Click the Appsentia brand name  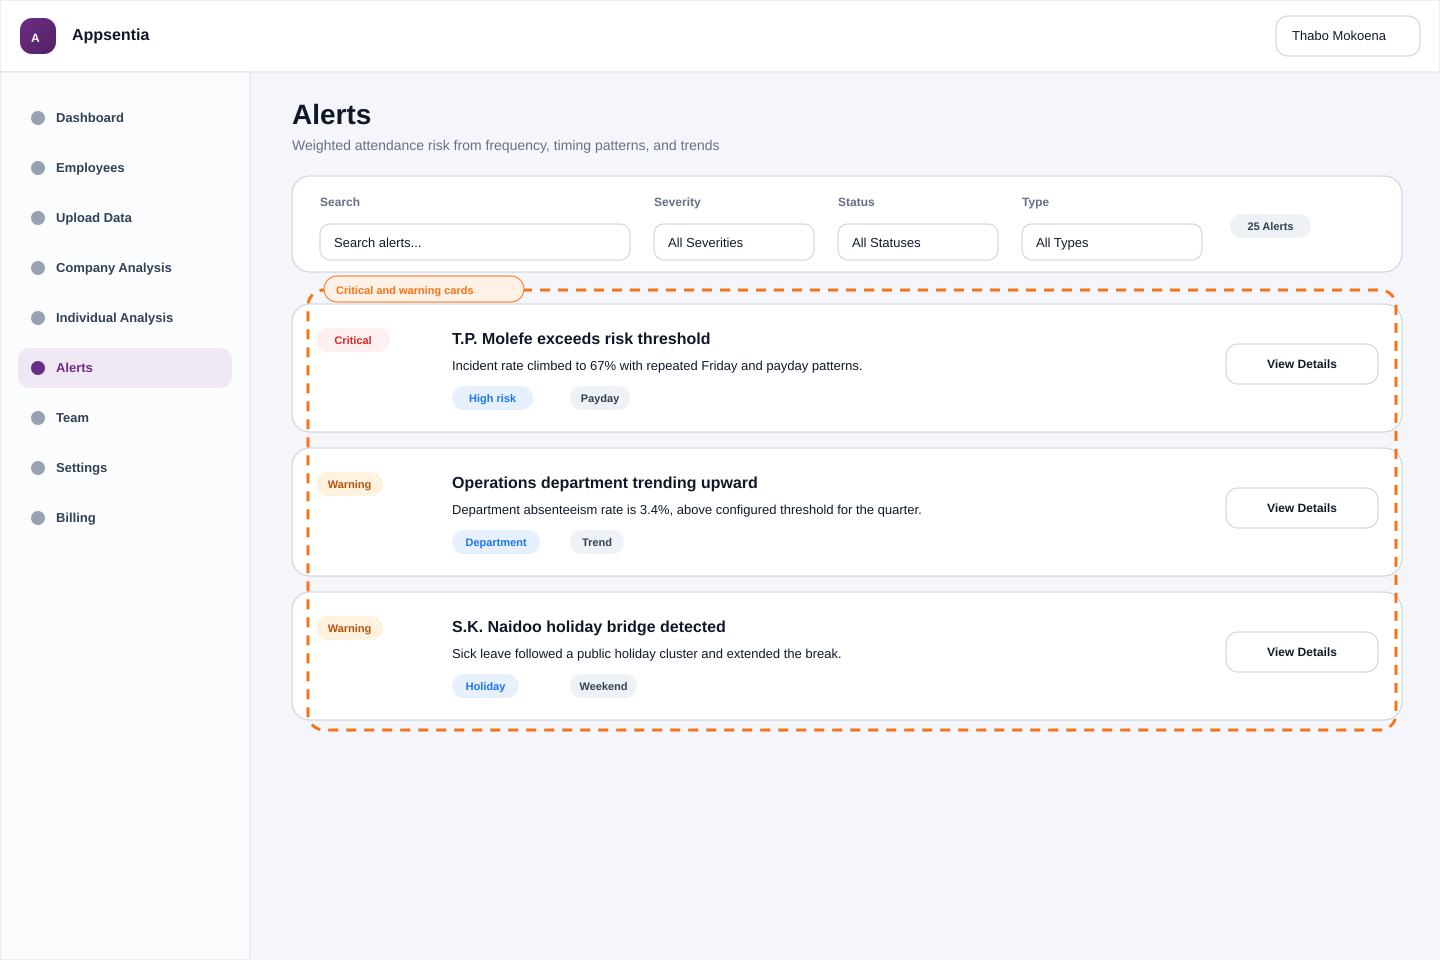pos(110,35)
